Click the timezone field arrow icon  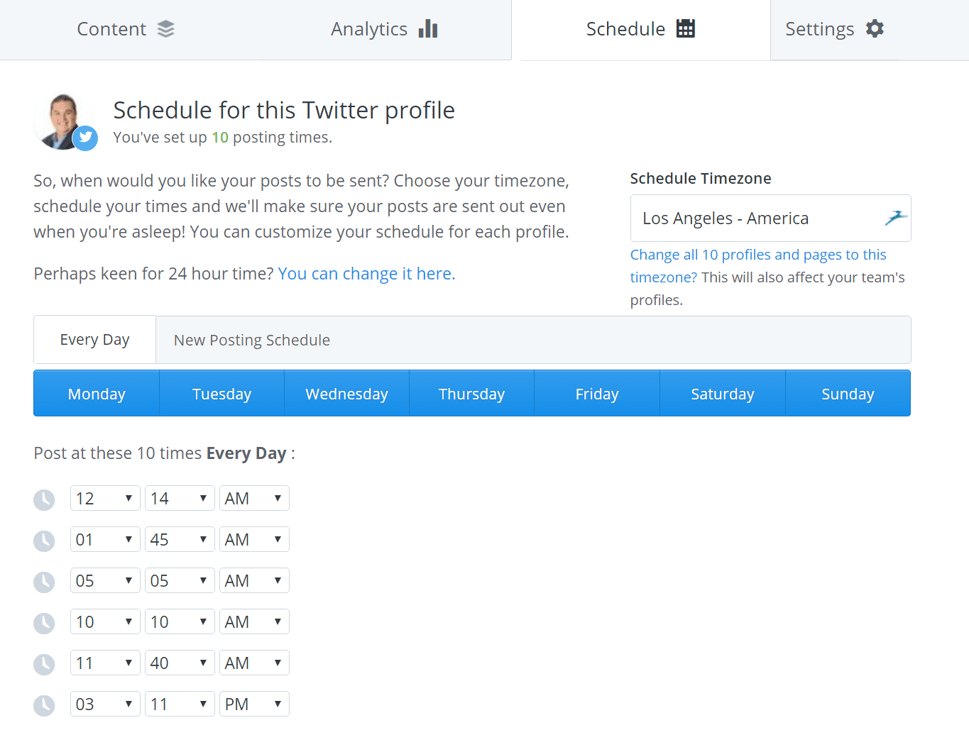(895, 218)
